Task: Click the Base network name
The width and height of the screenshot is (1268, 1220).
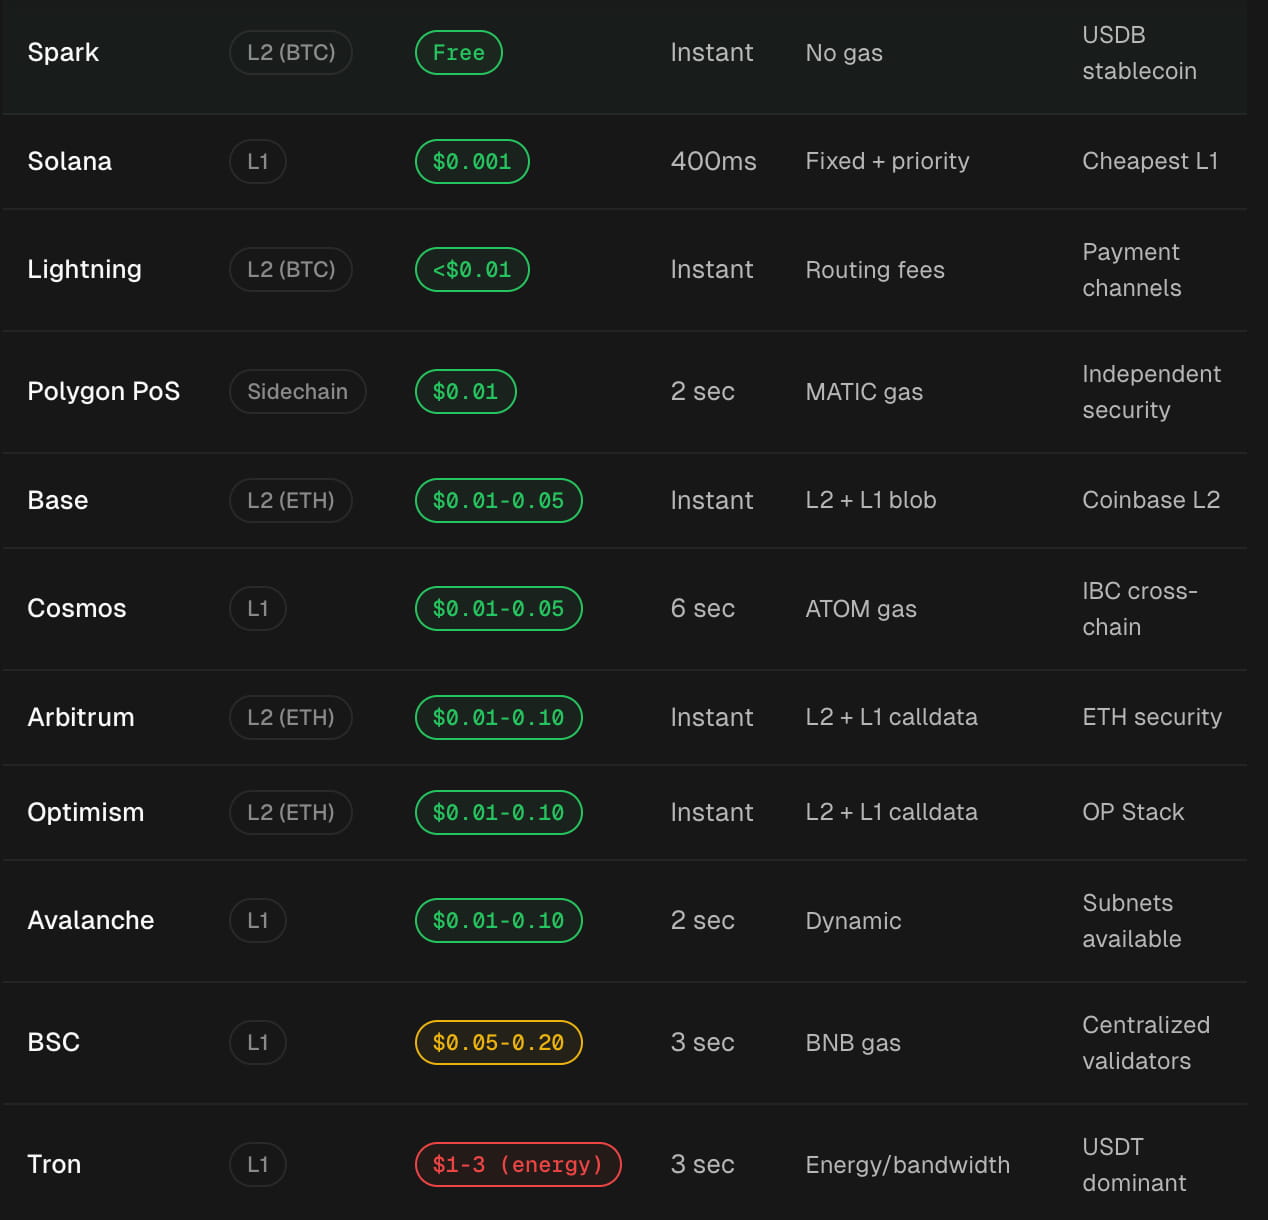Action: click(58, 500)
